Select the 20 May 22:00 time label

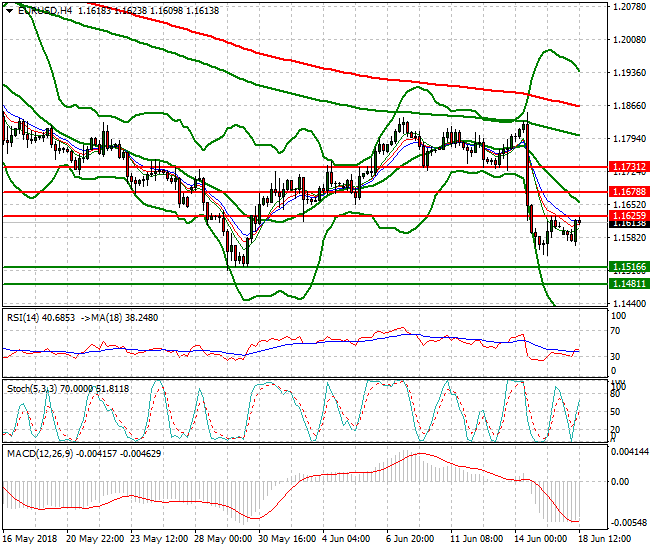pyautogui.click(x=95, y=539)
